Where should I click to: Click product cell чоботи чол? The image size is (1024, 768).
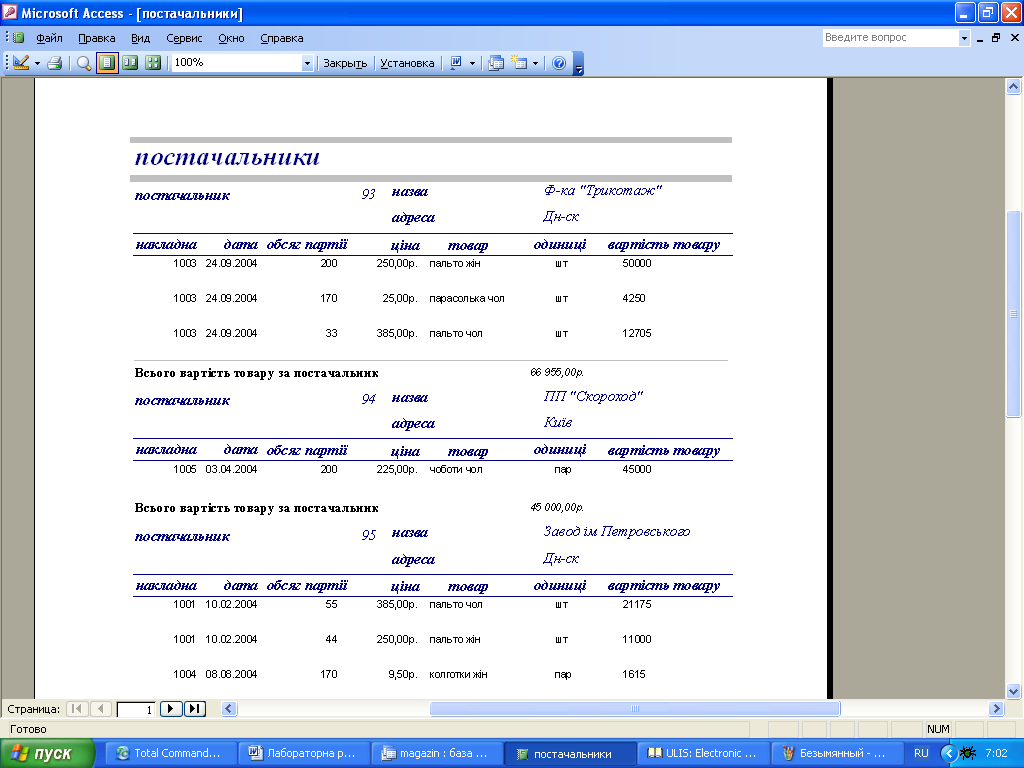(x=455, y=470)
